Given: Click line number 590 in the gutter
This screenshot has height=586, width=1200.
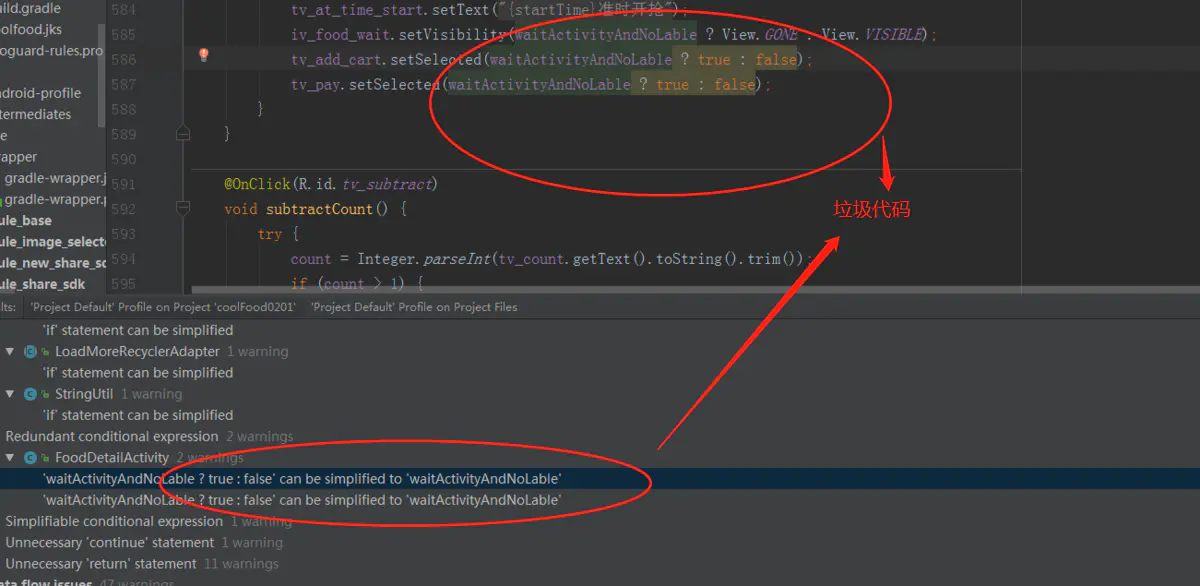Looking at the screenshot, I should click(124, 159).
